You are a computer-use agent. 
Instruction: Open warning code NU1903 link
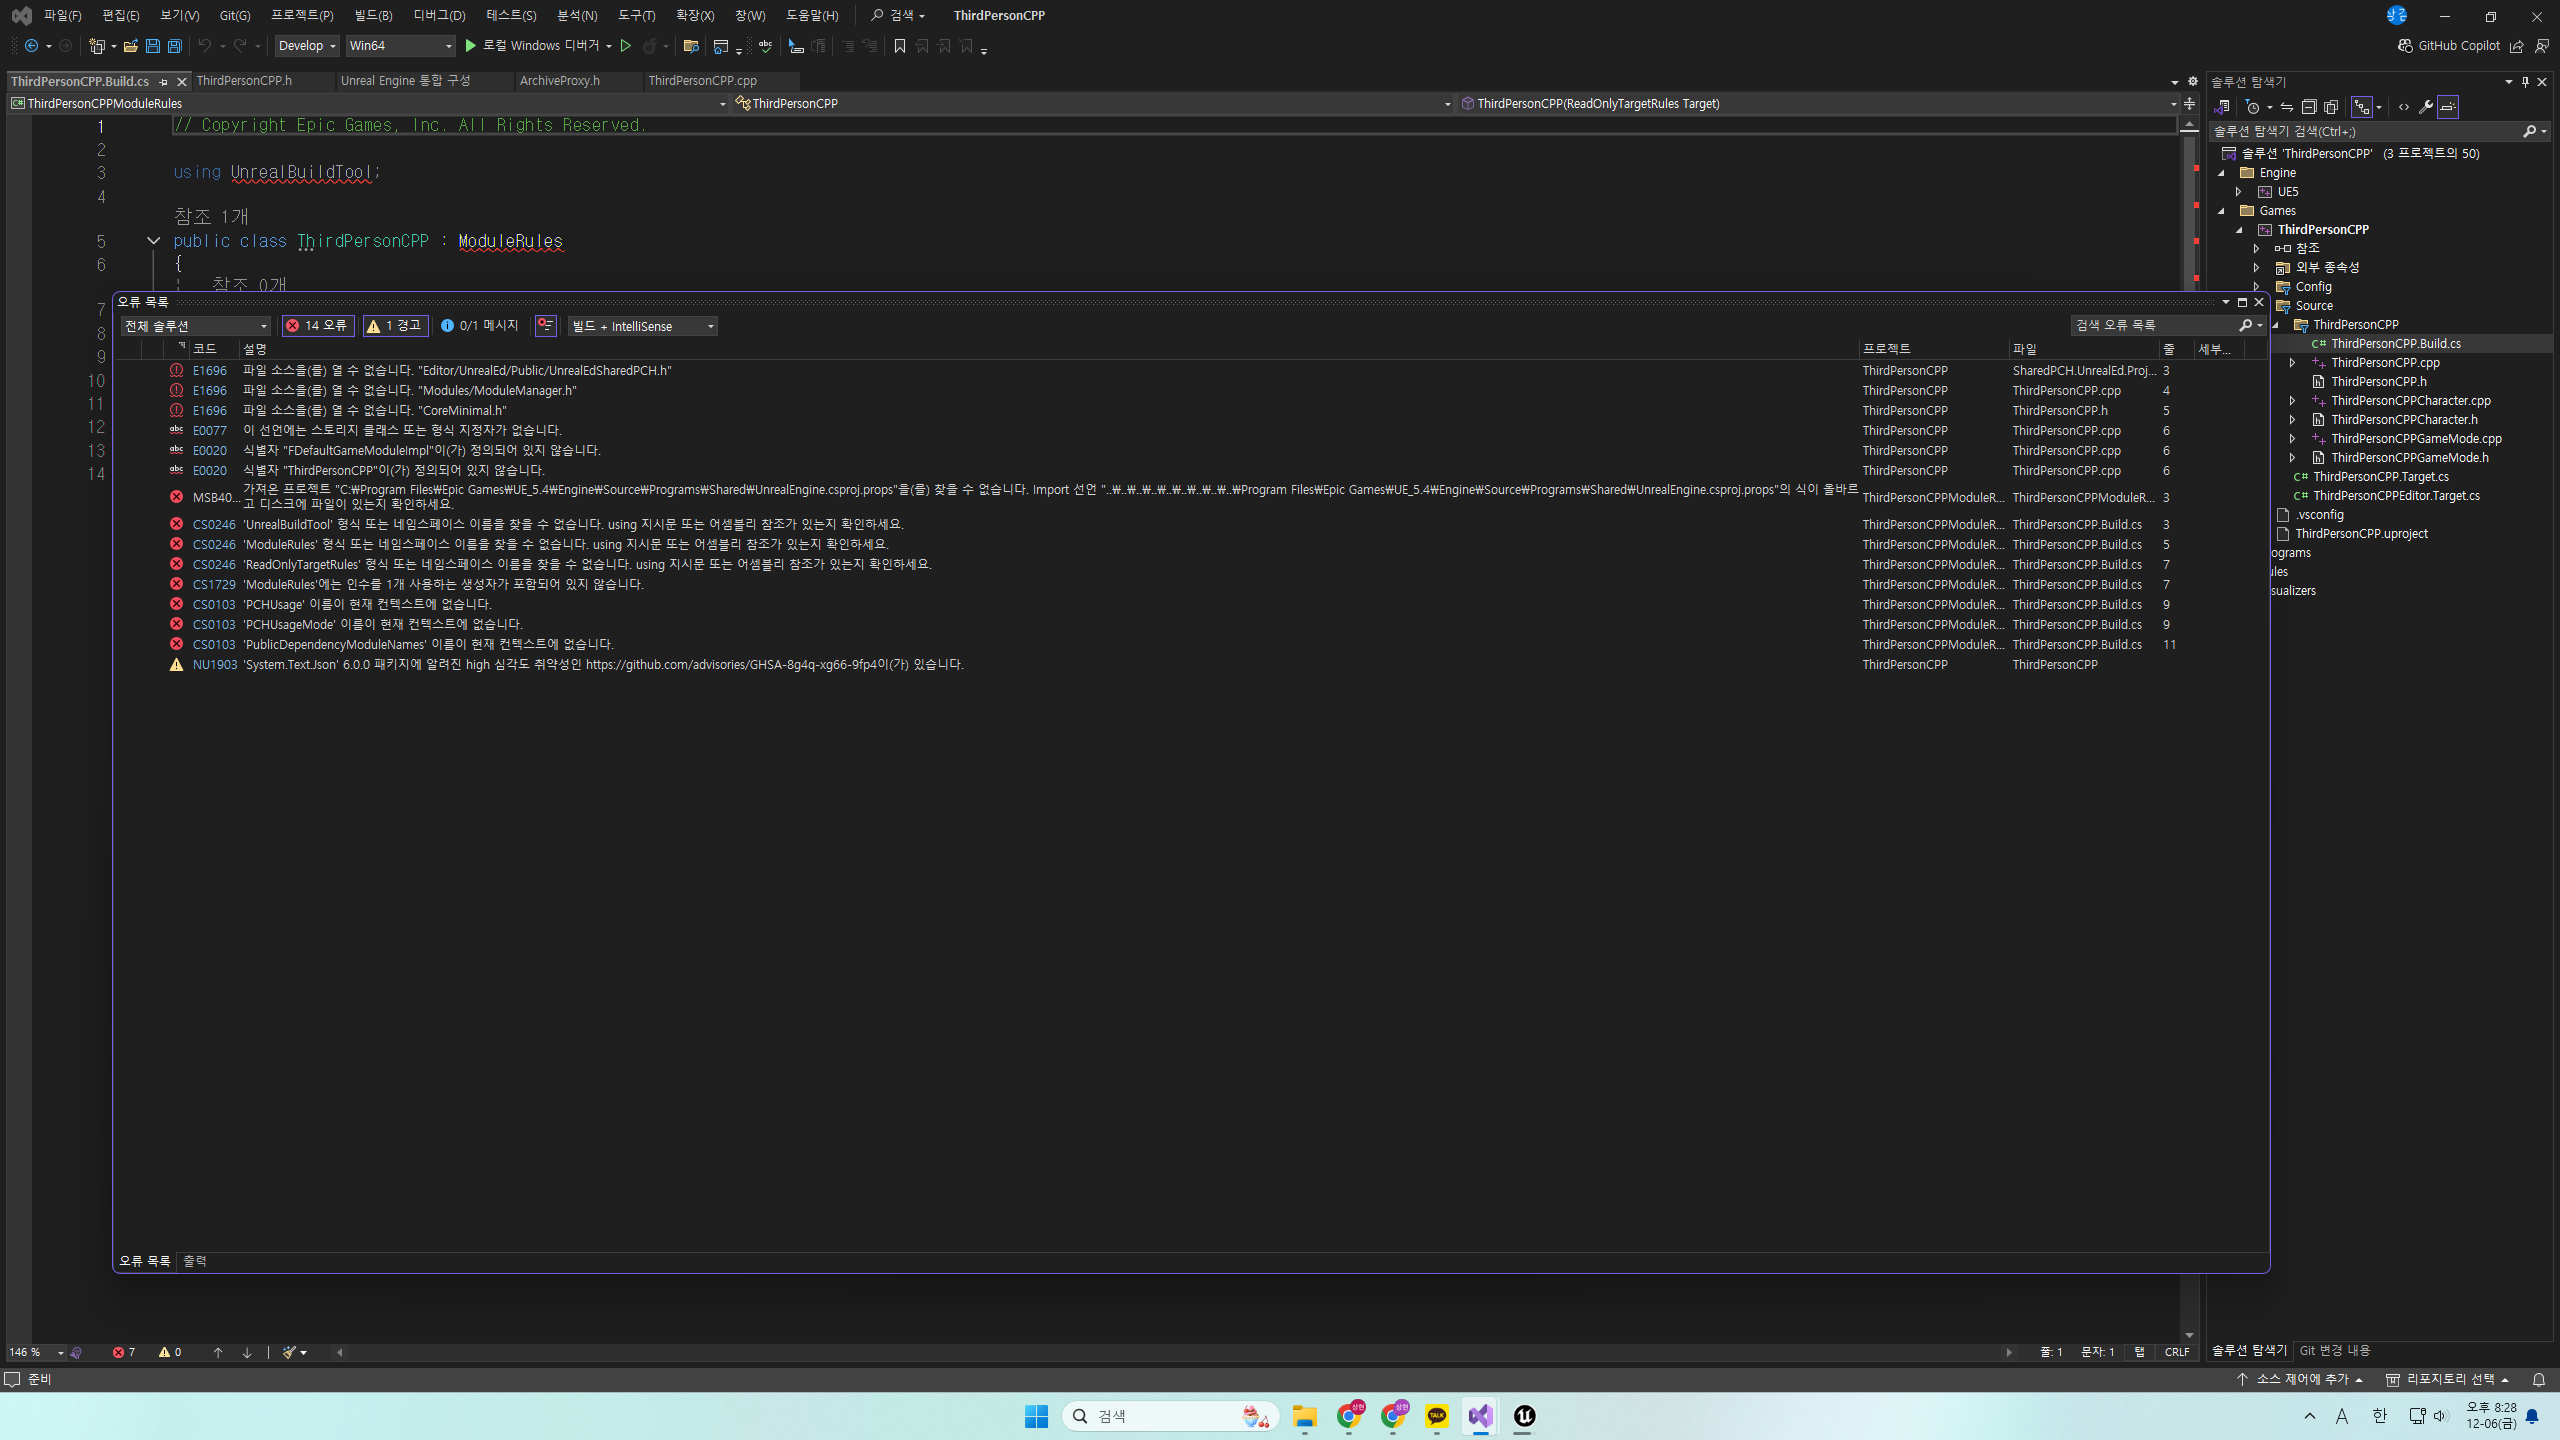tap(215, 665)
